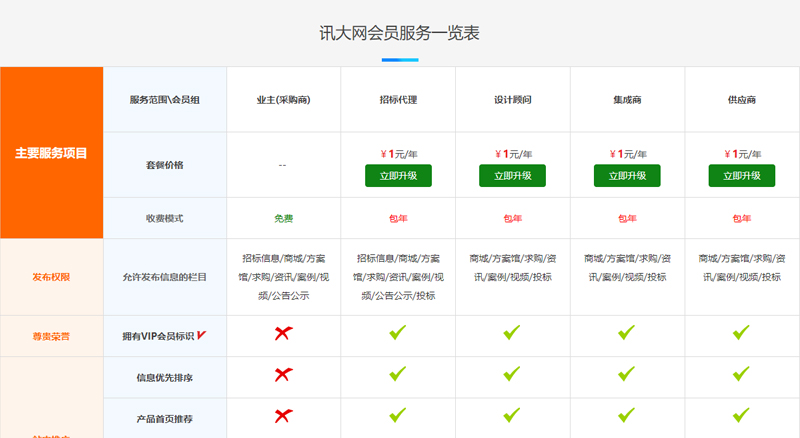This screenshot has width=800, height=438.
Task: Click green check in 拥有VIP会员标识 row under 招标代理
Action: click(398, 332)
